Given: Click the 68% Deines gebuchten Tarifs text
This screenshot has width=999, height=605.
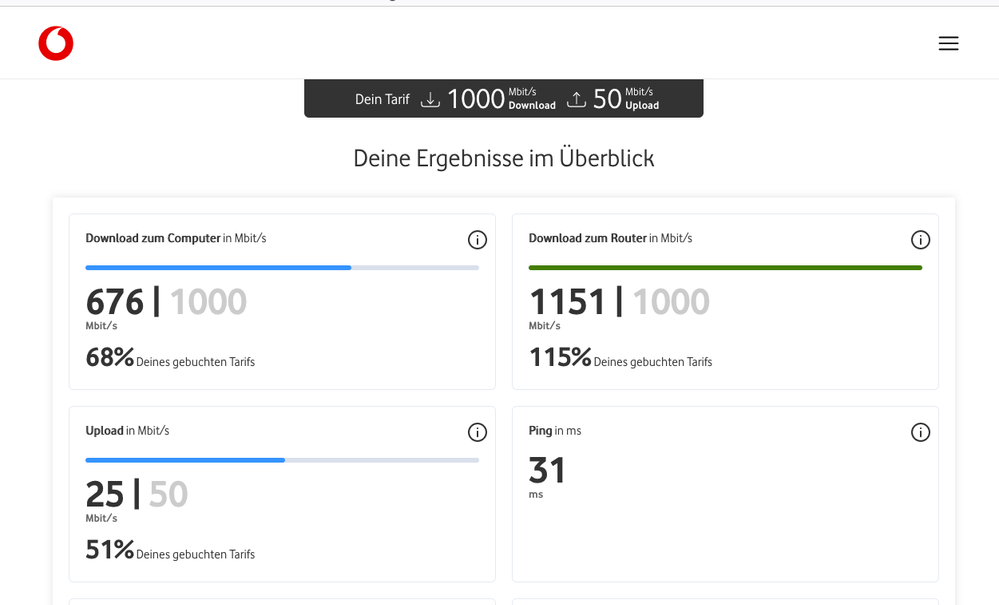Looking at the screenshot, I should point(170,359).
